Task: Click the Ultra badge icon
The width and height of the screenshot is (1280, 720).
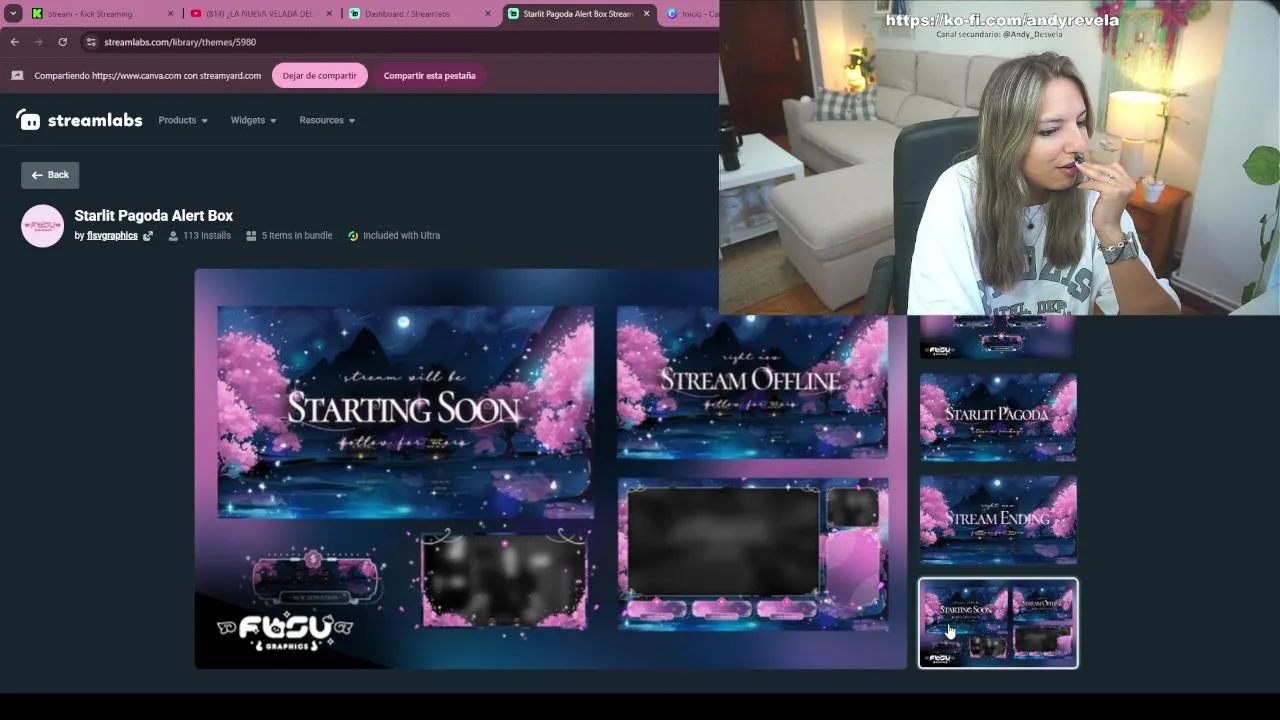Action: (353, 236)
